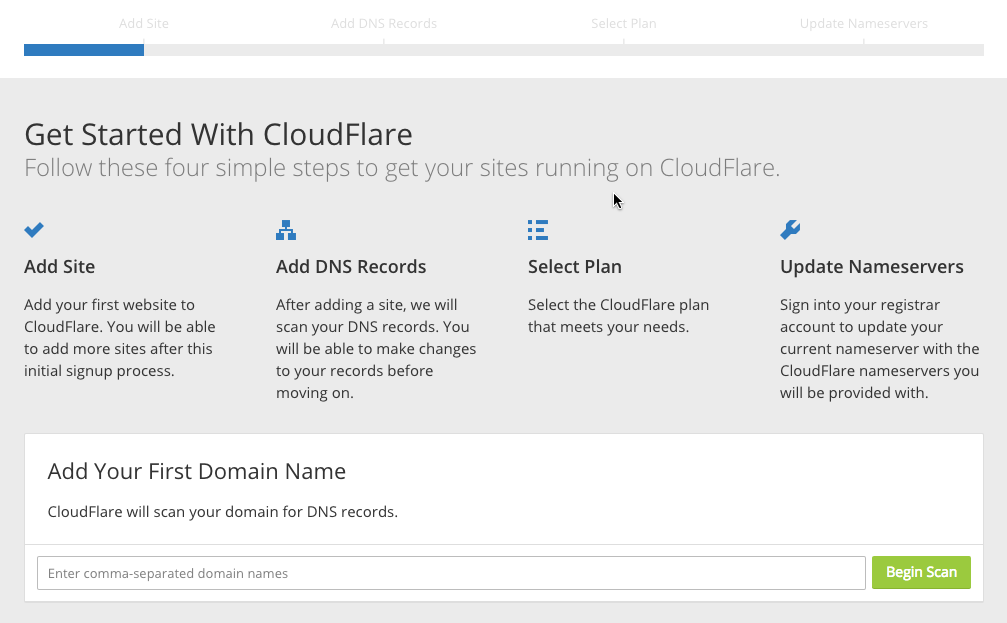Viewport: 1007px width, 623px height.
Task: Click the Select Plan list icon
Action: [x=538, y=230]
